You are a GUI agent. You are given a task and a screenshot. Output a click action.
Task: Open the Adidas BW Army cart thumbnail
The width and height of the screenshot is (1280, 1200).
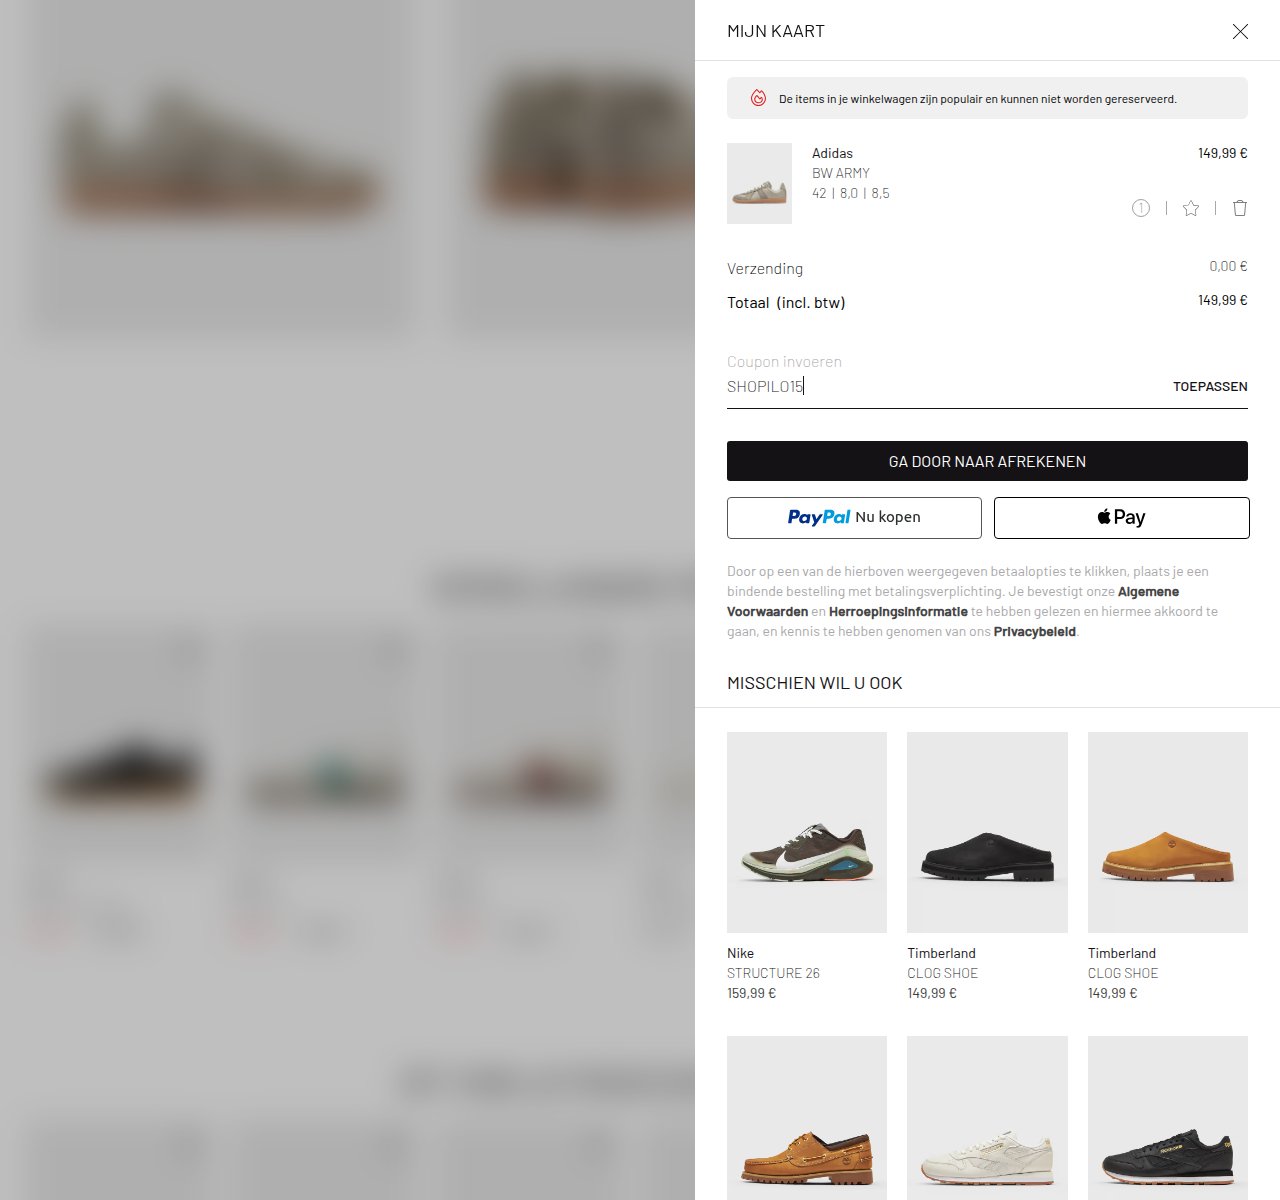click(759, 183)
